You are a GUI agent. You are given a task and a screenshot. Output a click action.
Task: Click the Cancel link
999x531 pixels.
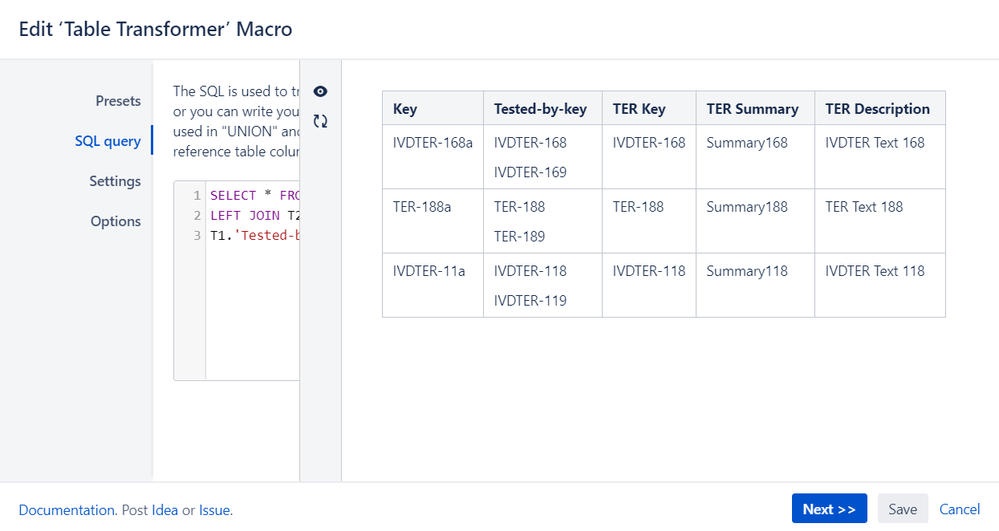[x=959, y=509]
